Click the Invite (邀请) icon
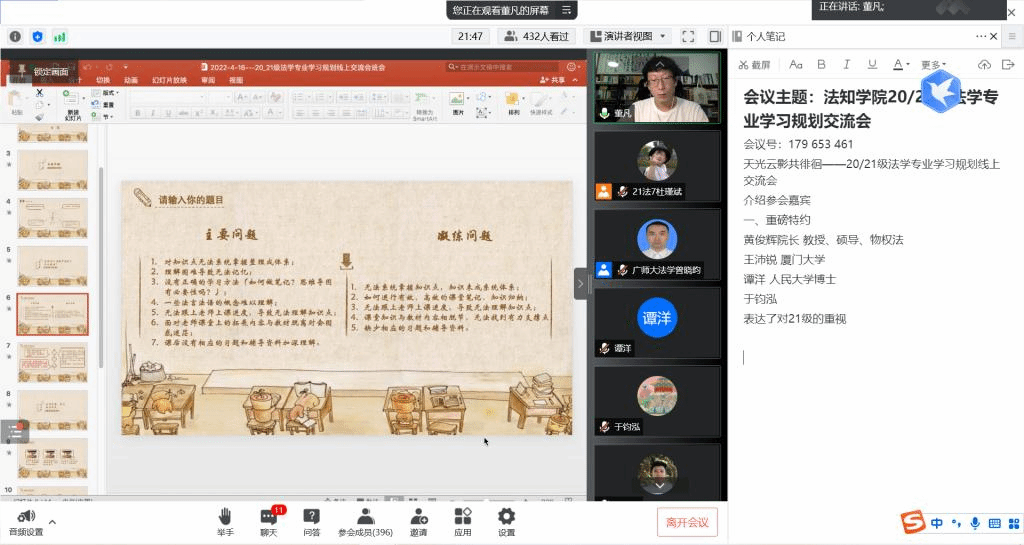 tap(418, 521)
